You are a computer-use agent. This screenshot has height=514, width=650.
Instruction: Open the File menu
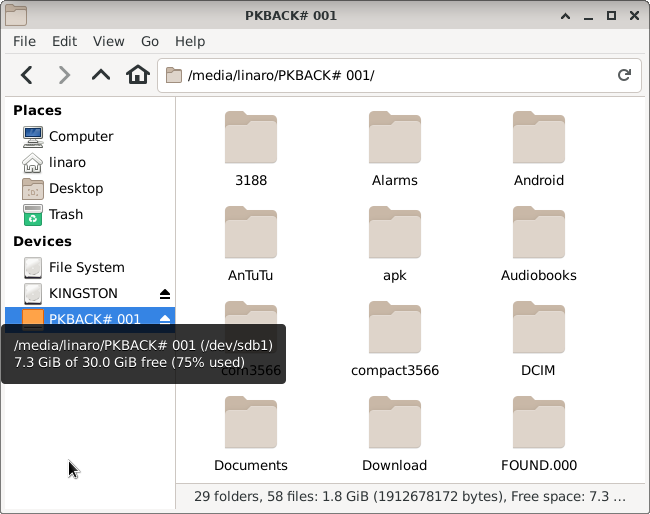coord(24,41)
